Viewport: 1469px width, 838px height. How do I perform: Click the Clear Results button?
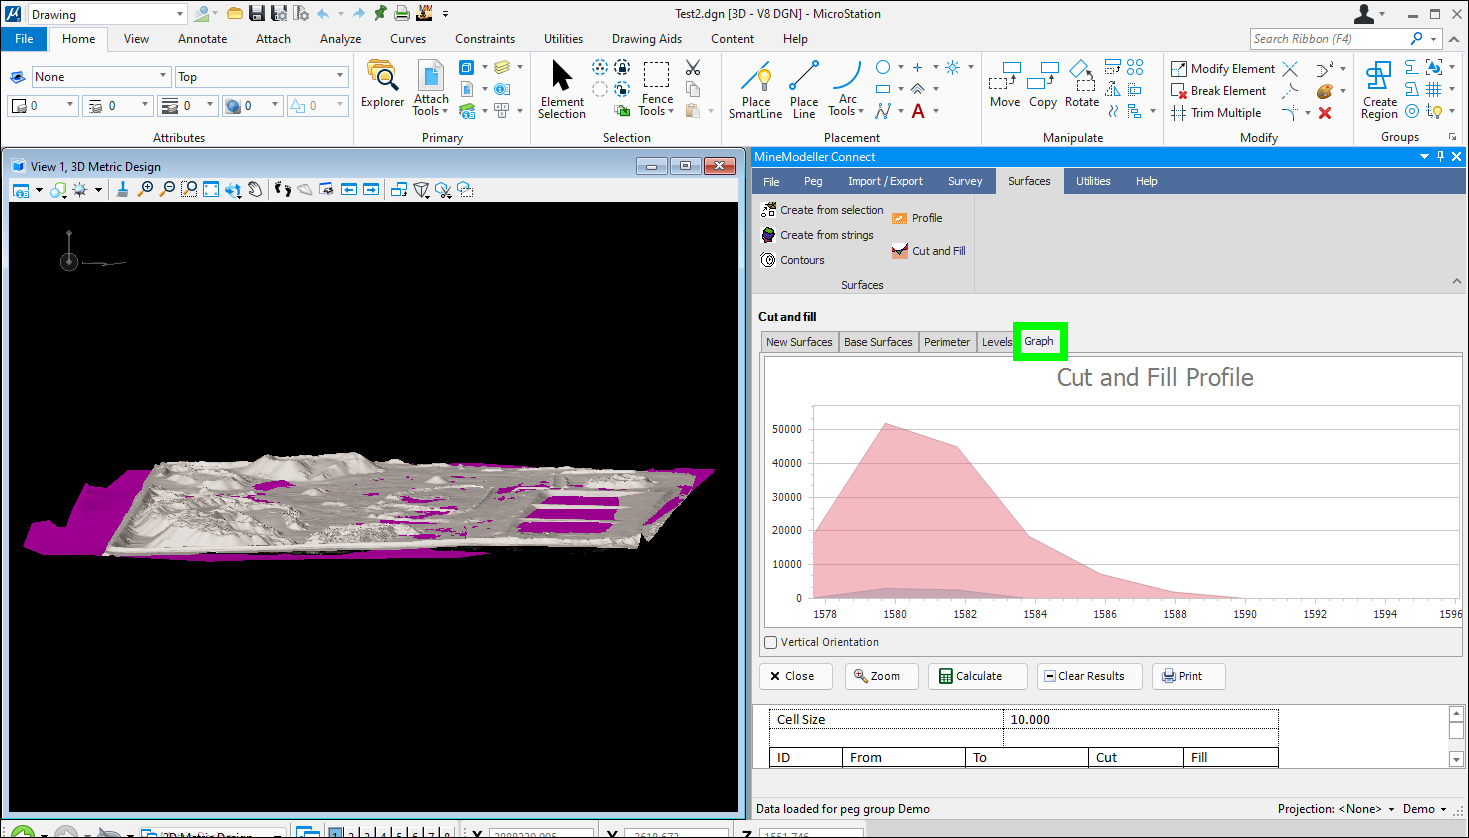click(x=1084, y=676)
